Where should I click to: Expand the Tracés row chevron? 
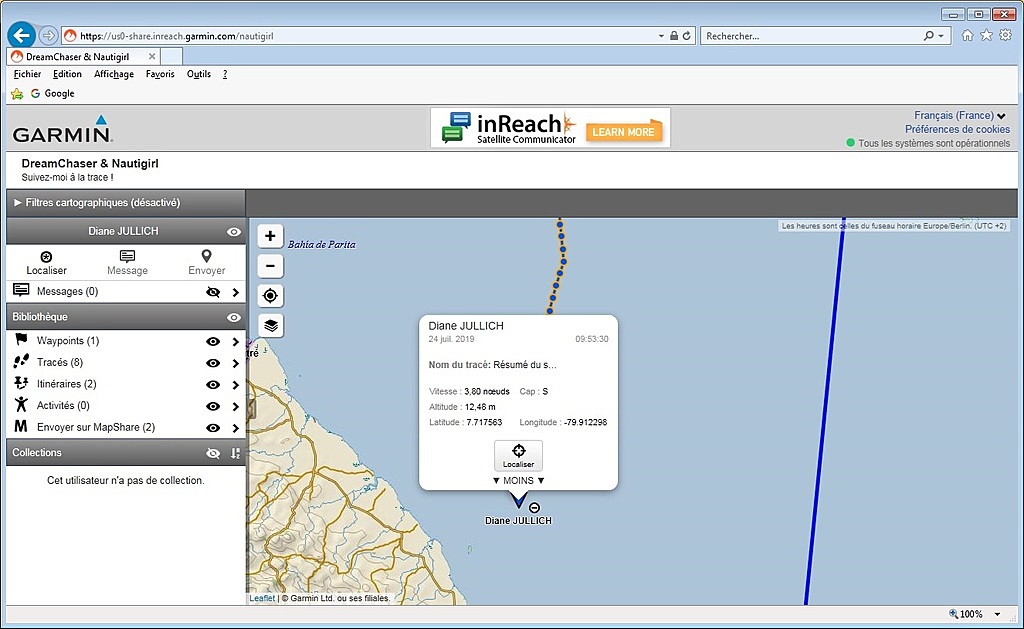click(236, 363)
